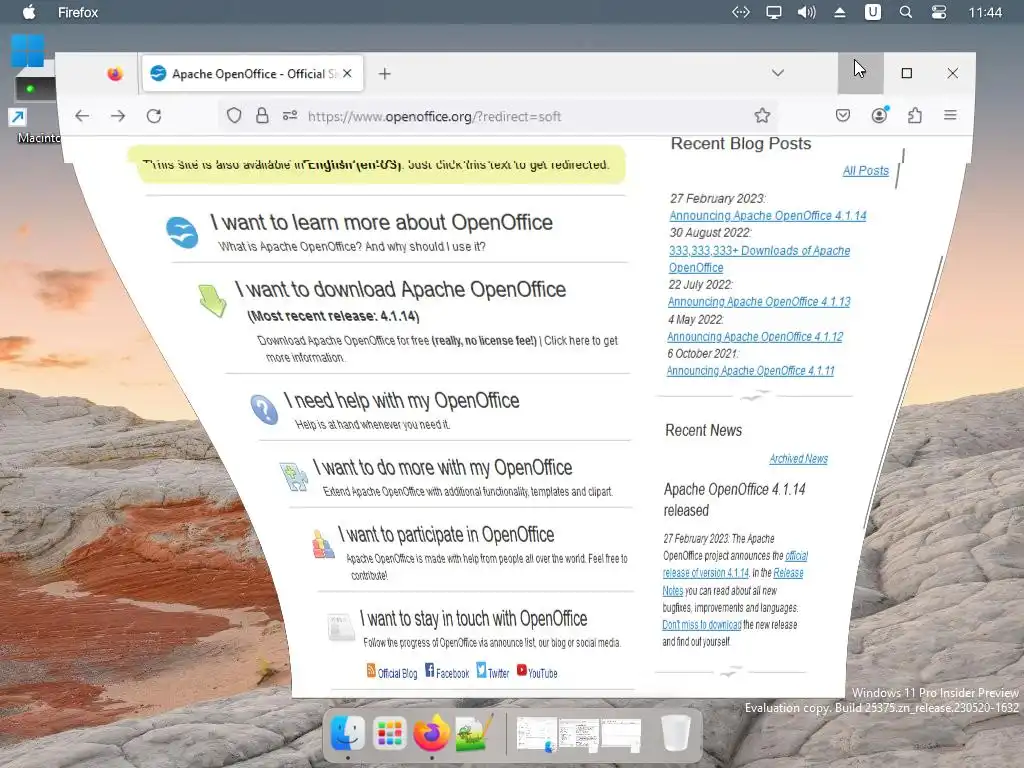Click the volume speaker icon in menu bar
The height and width of the screenshot is (768, 1024).
(807, 12)
